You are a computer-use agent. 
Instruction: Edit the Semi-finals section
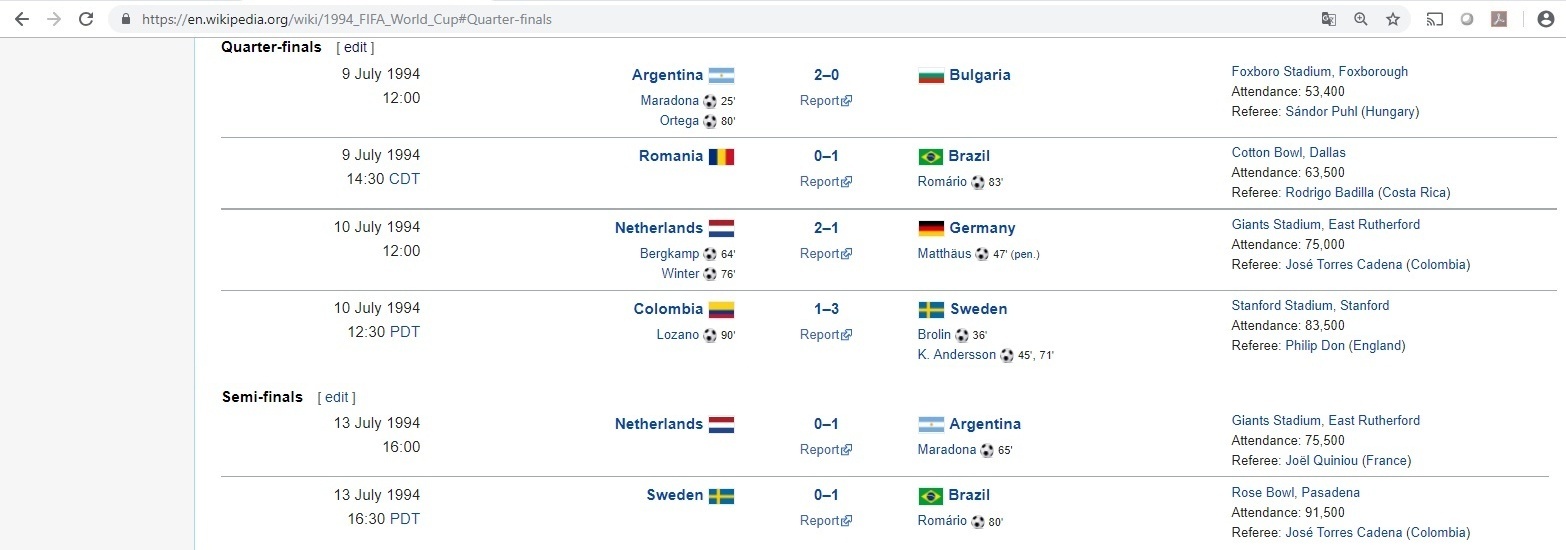pyautogui.click(x=336, y=397)
